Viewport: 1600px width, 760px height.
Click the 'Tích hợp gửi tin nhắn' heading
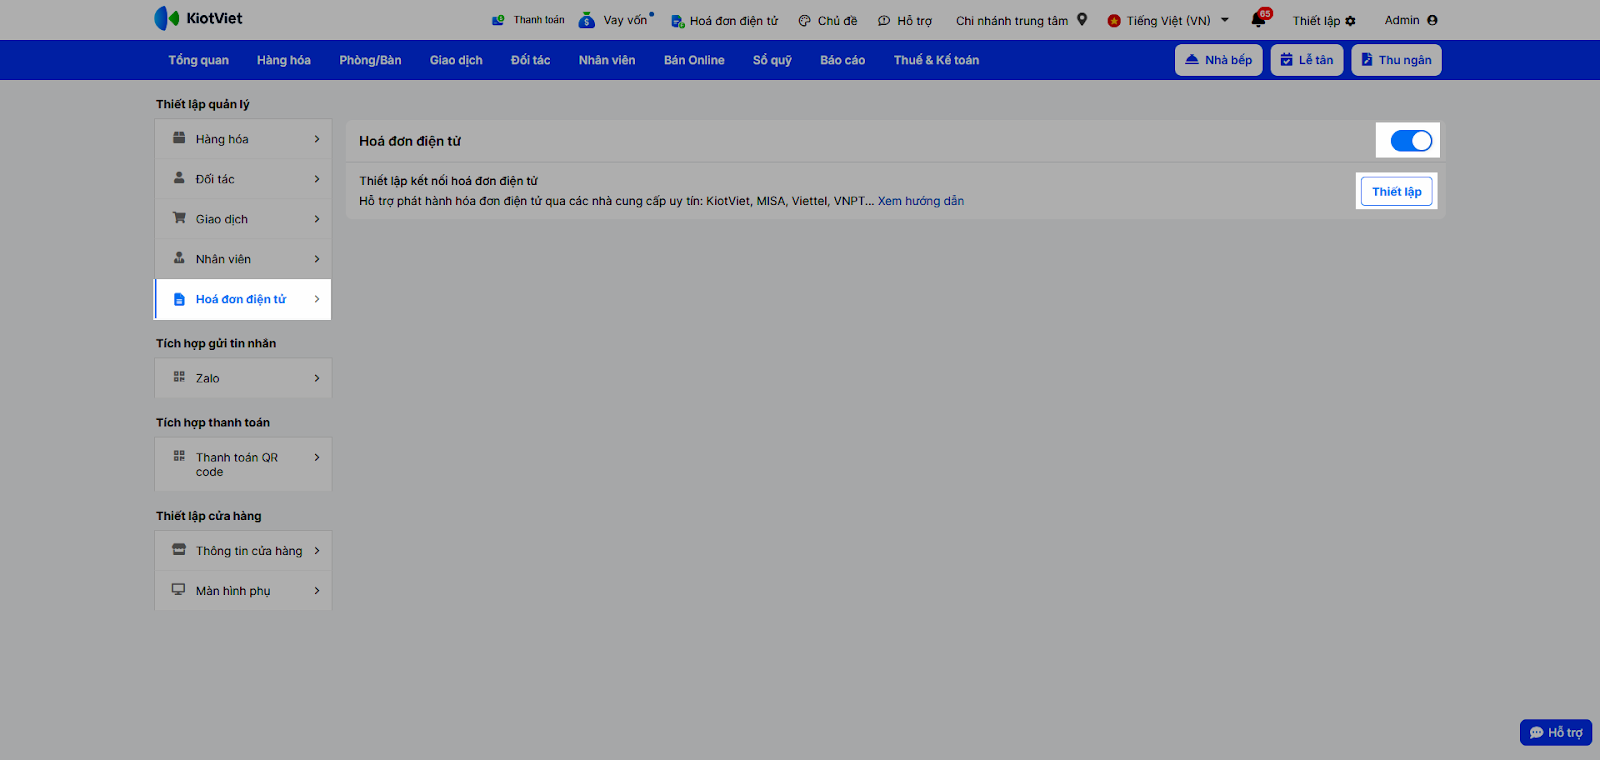(216, 343)
